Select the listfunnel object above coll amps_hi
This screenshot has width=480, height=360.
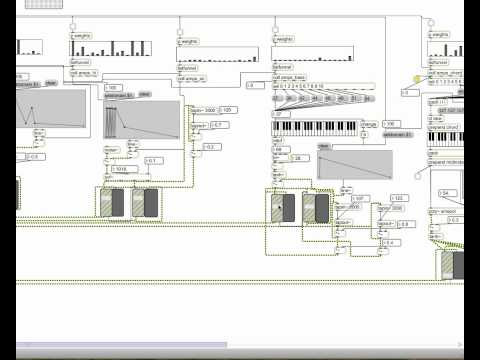pos(80,62)
